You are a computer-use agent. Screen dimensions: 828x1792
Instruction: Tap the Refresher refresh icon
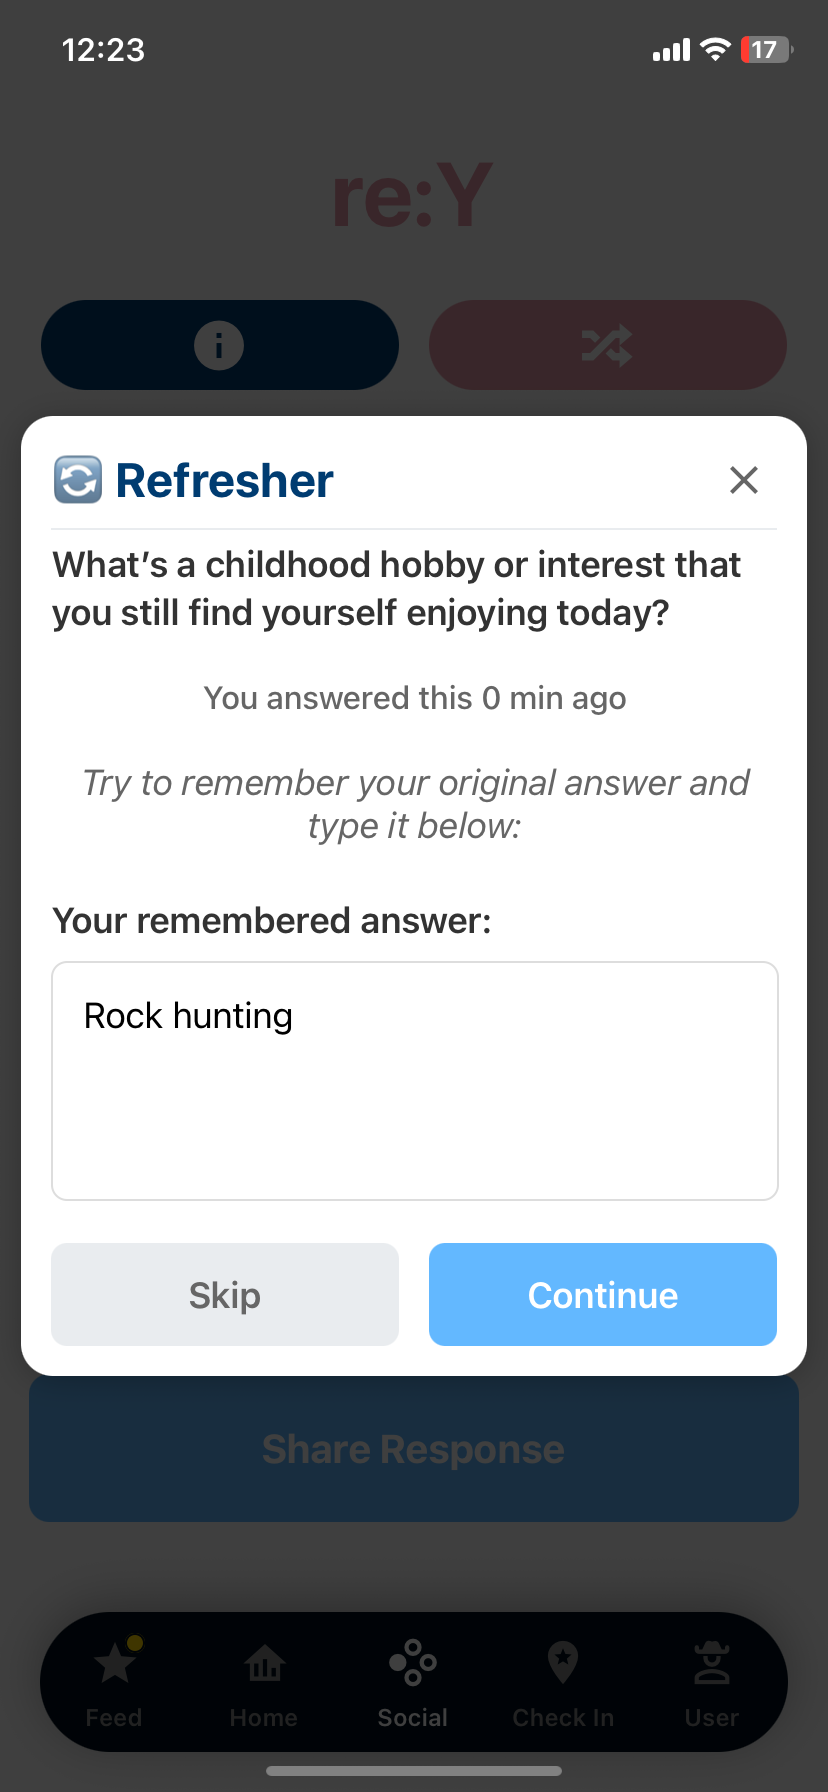click(77, 480)
